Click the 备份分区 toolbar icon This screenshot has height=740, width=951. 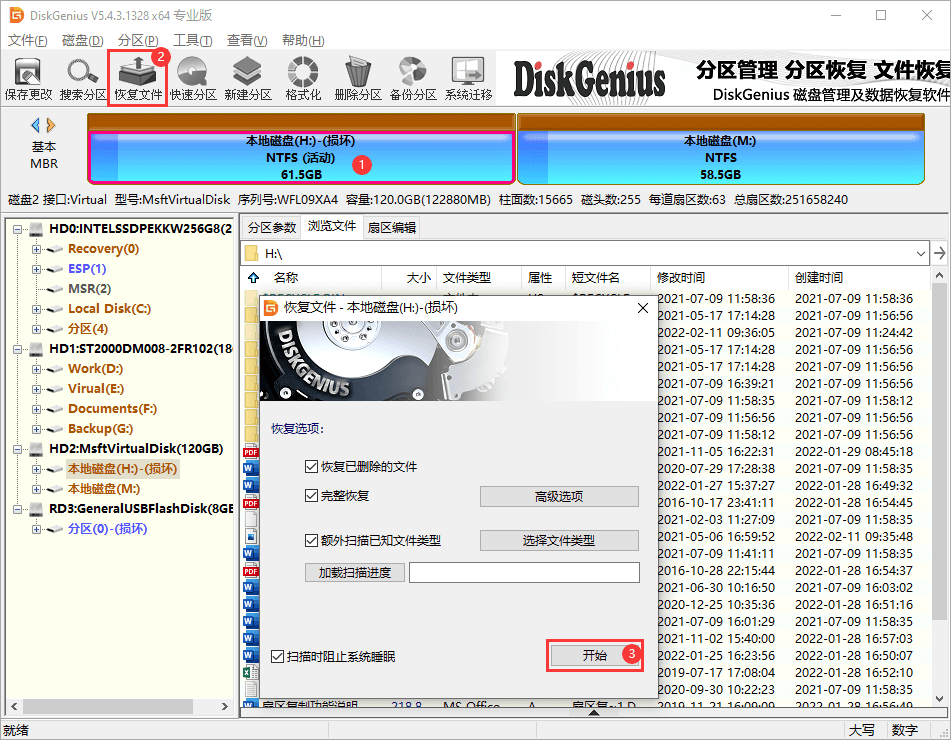[412, 79]
